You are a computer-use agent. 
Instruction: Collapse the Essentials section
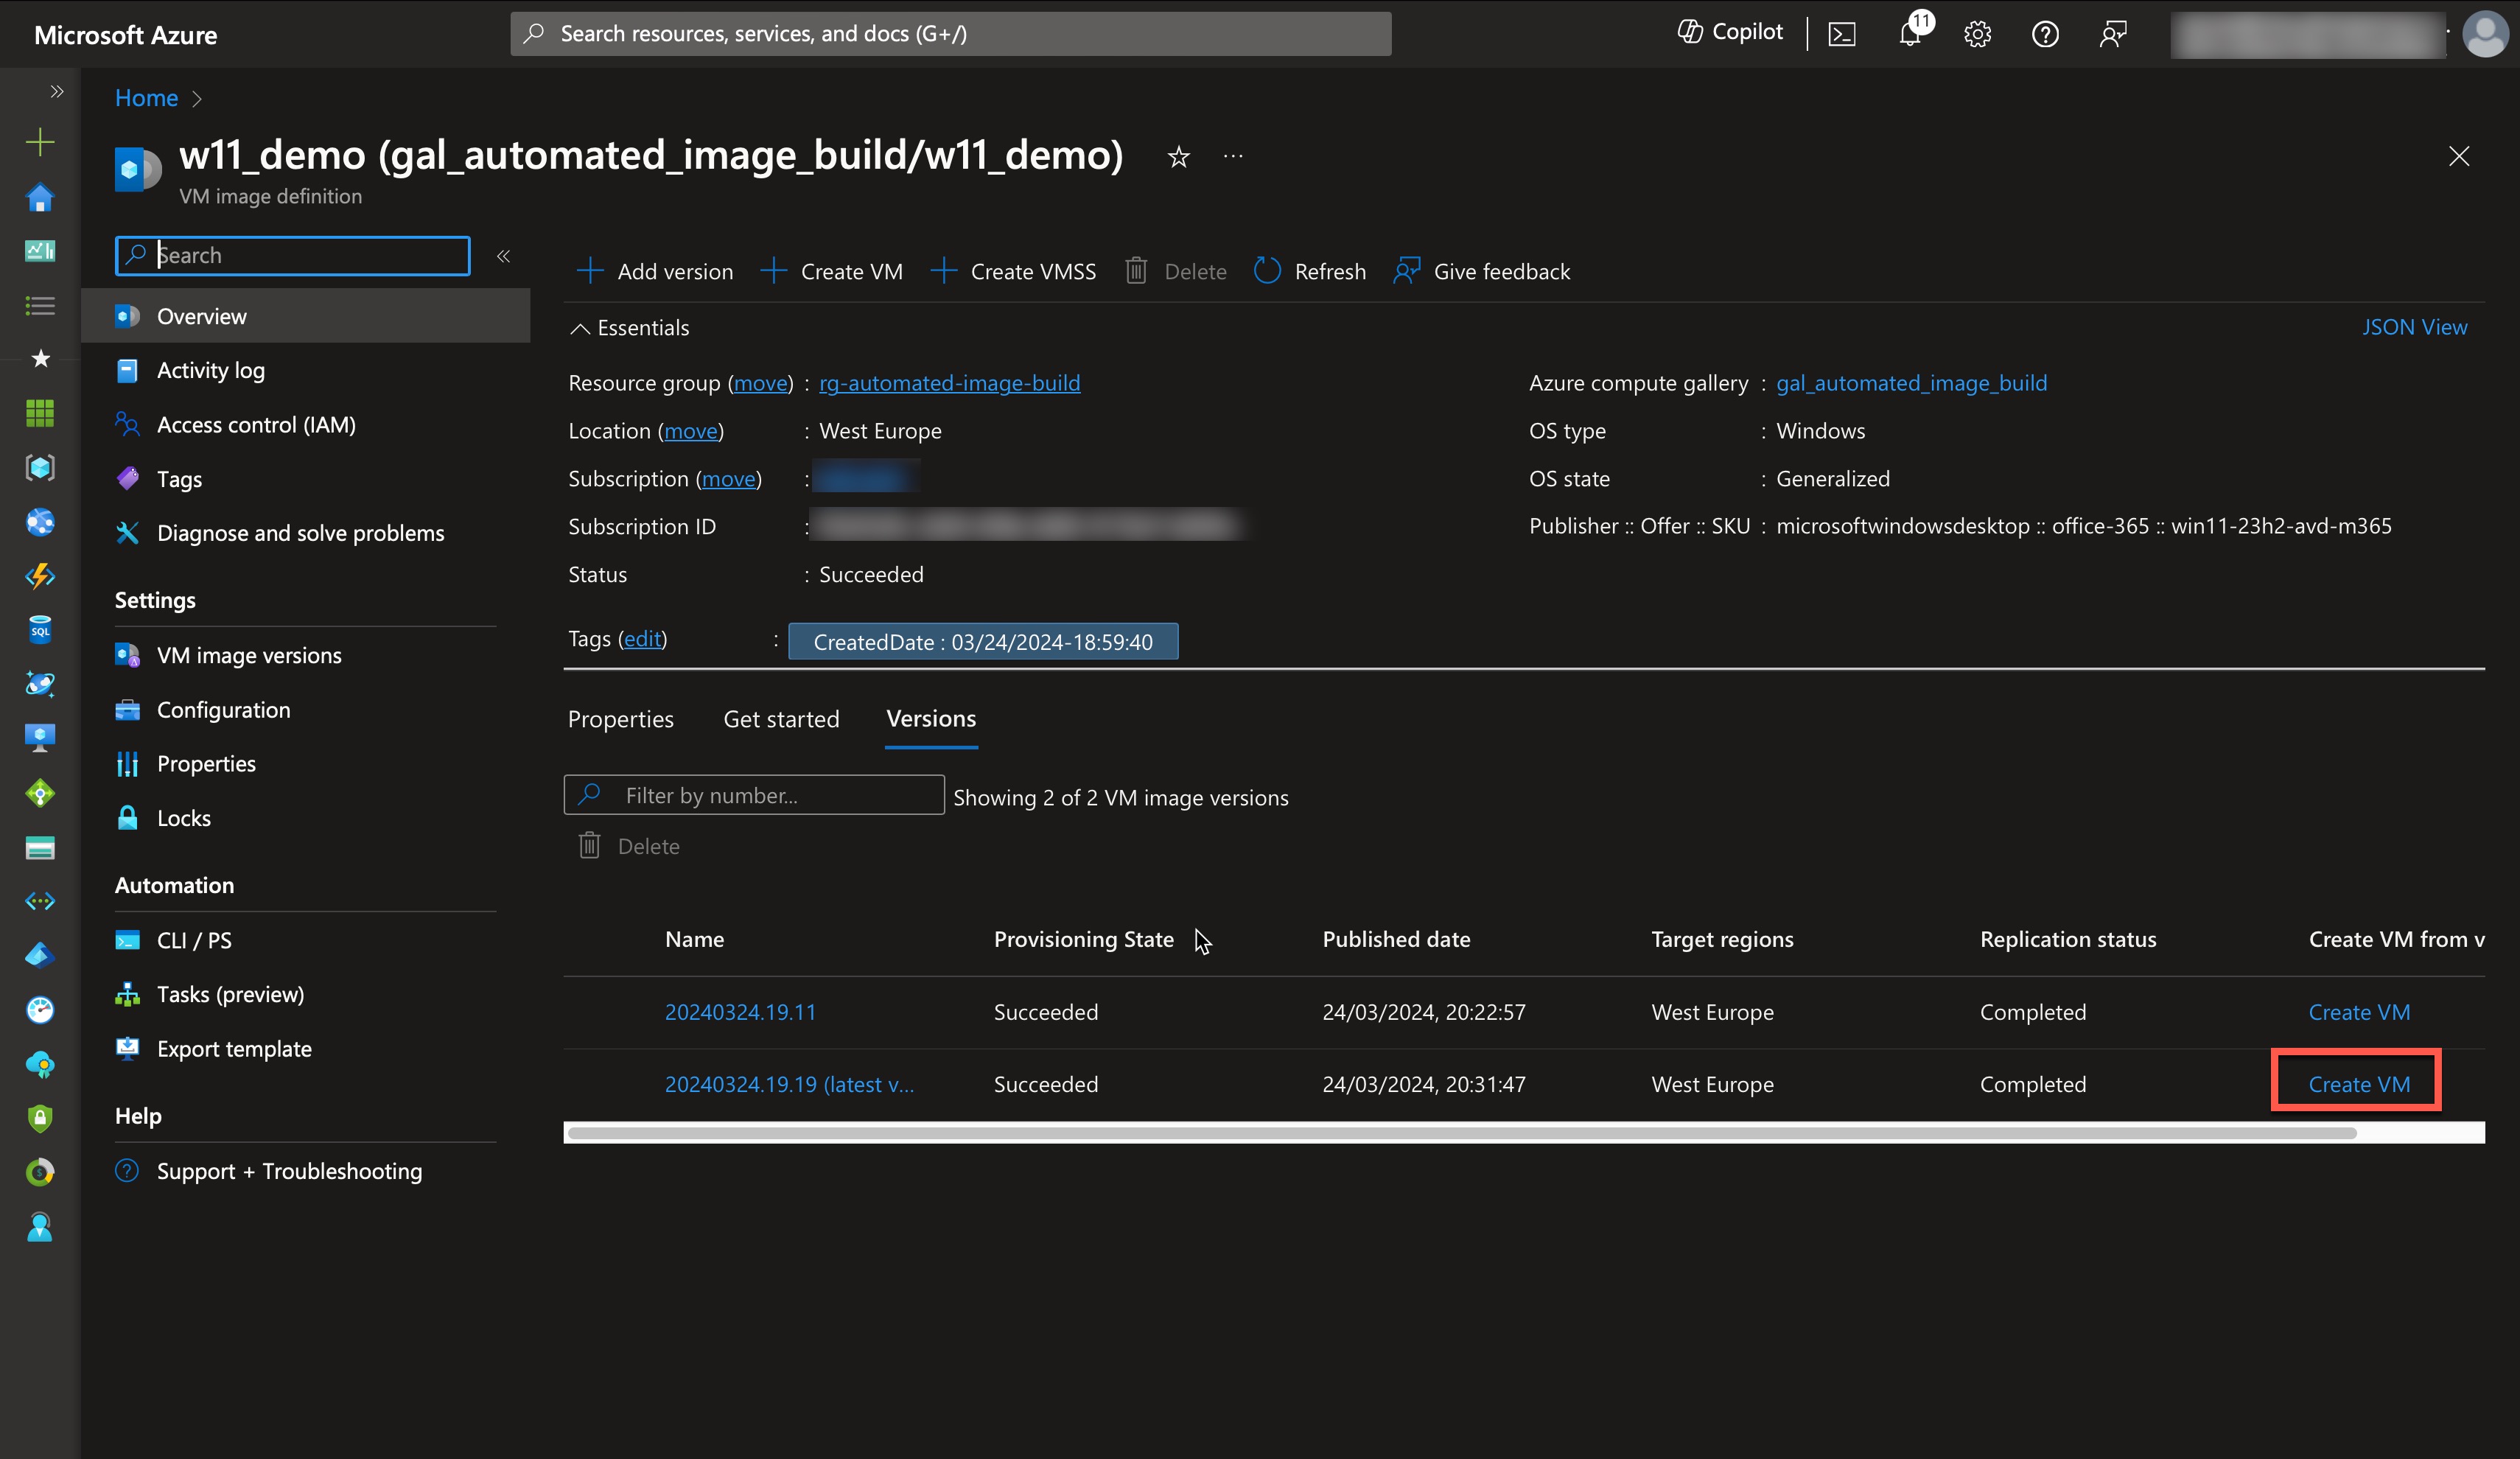point(629,328)
